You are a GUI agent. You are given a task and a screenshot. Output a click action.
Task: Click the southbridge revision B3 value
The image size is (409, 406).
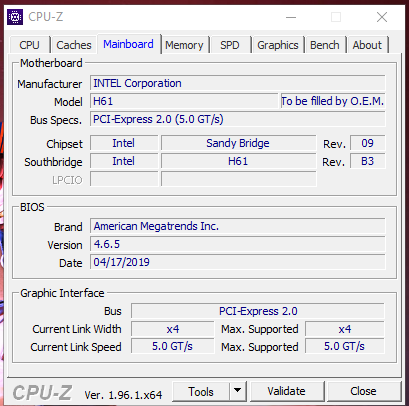pyautogui.click(x=367, y=161)
